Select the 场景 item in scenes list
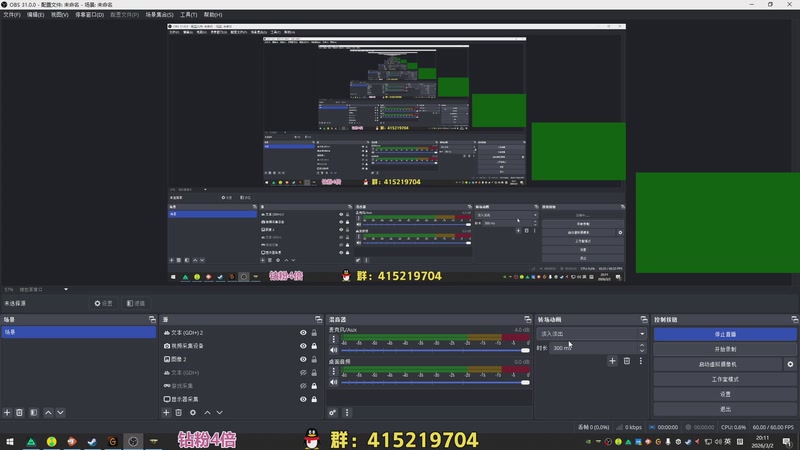This screenshot has height=450, width=800. pyautogui.click(x=79, y=332)
